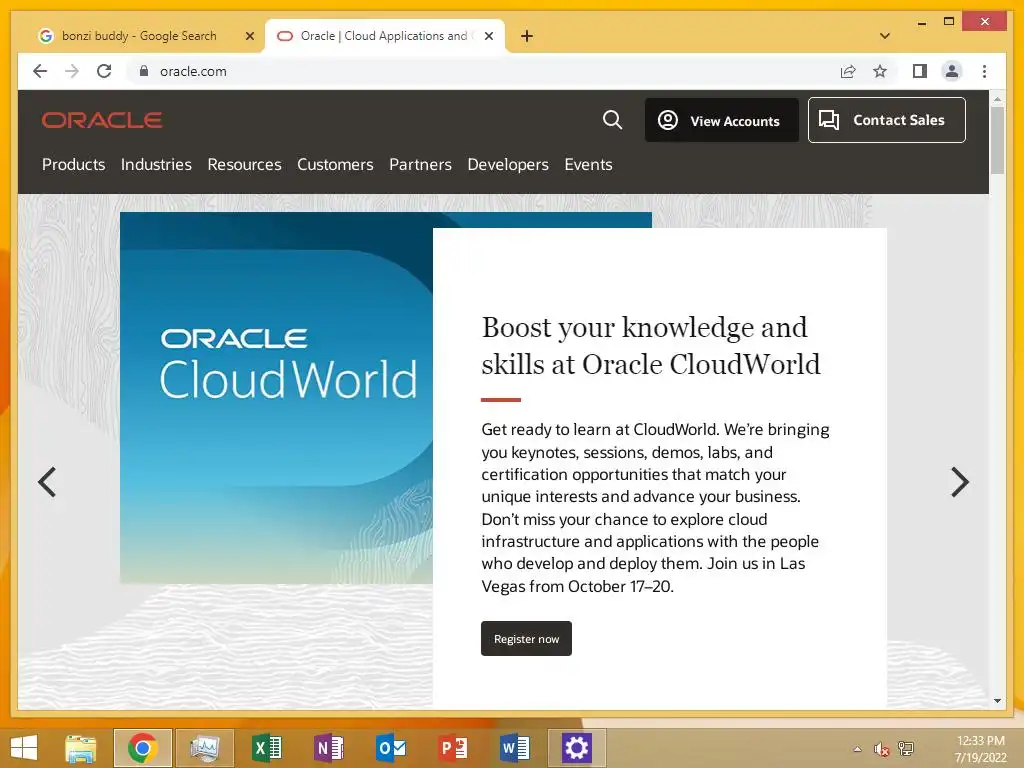Click the padlock site info icon
The height and width of the screenshot is (768, 1024).
(144, 71)
